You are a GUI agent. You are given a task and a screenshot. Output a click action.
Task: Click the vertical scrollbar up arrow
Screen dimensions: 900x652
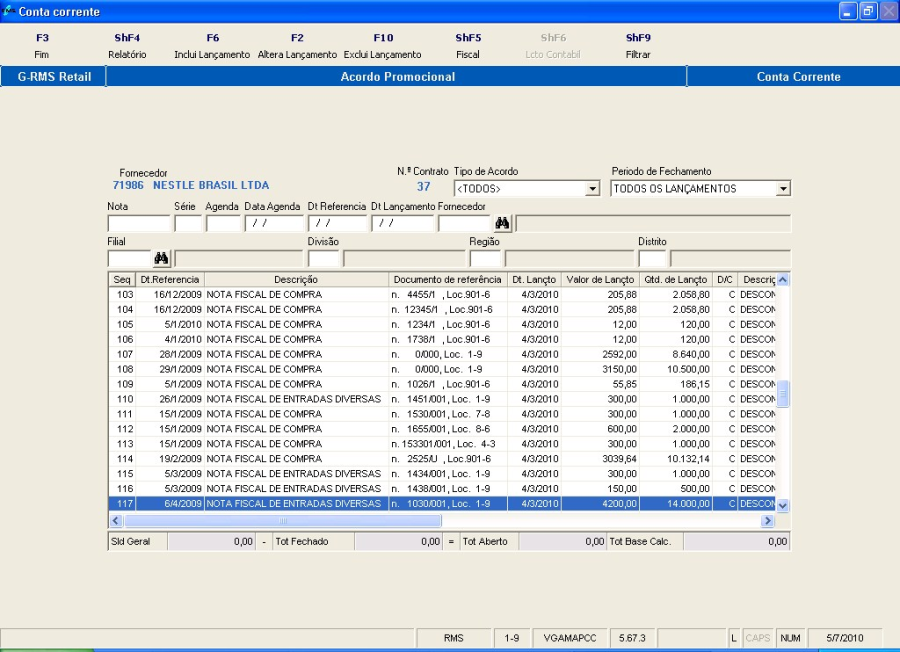(x=782, y=280)
